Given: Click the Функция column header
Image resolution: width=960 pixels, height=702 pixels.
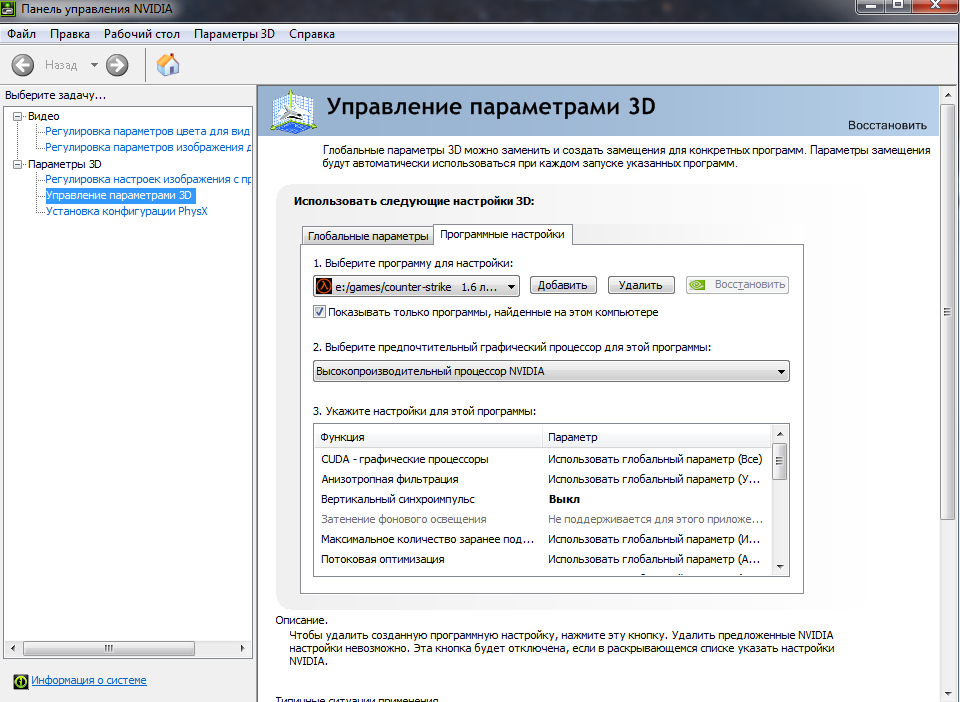Looking at the screenshot, I should point(429,437).
